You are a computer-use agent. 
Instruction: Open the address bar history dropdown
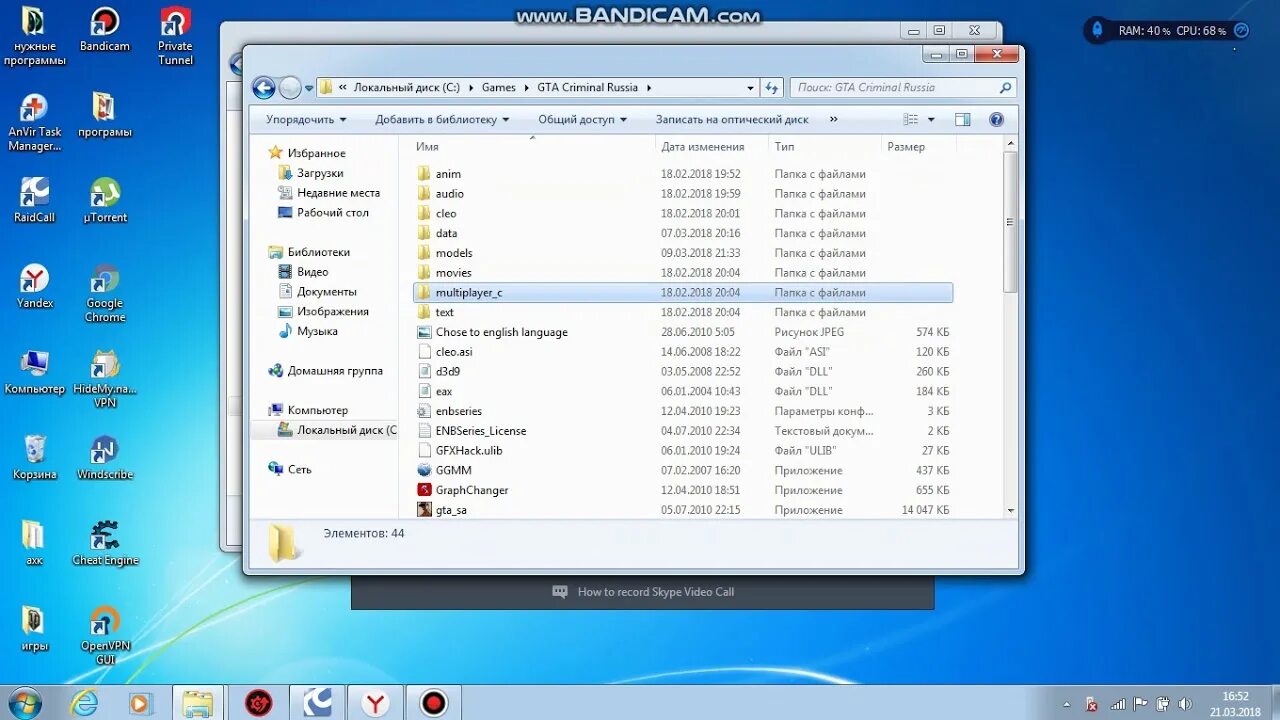(x=750, y=88)
